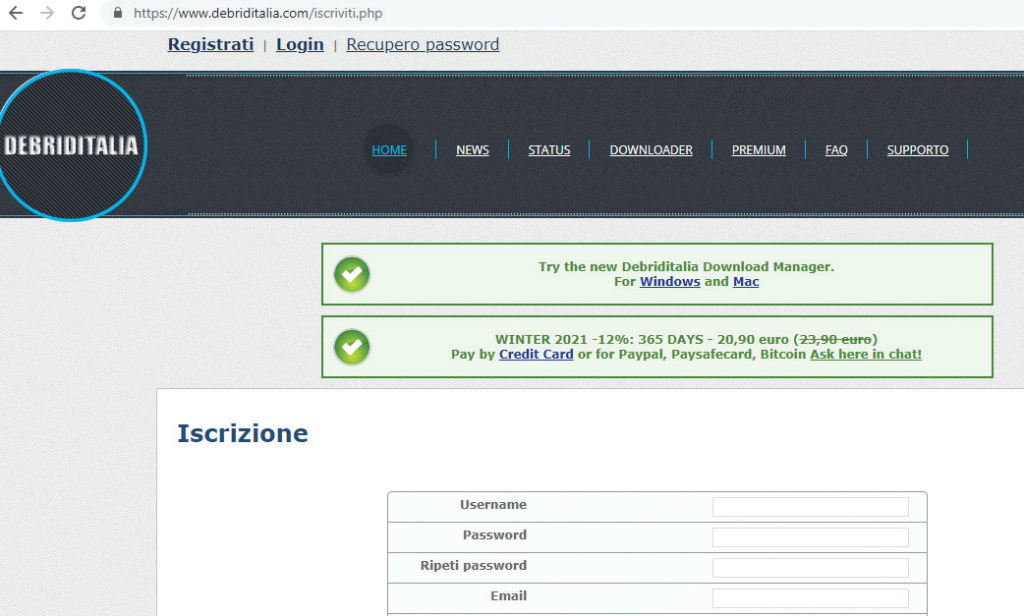
Task: Click the browser back arrow
Action: coord(15,13)
